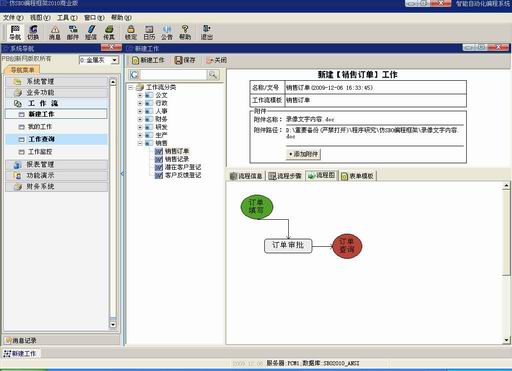
Task: Click the 客户反馈登记 form icon
Action: click(x=159, y=175)
